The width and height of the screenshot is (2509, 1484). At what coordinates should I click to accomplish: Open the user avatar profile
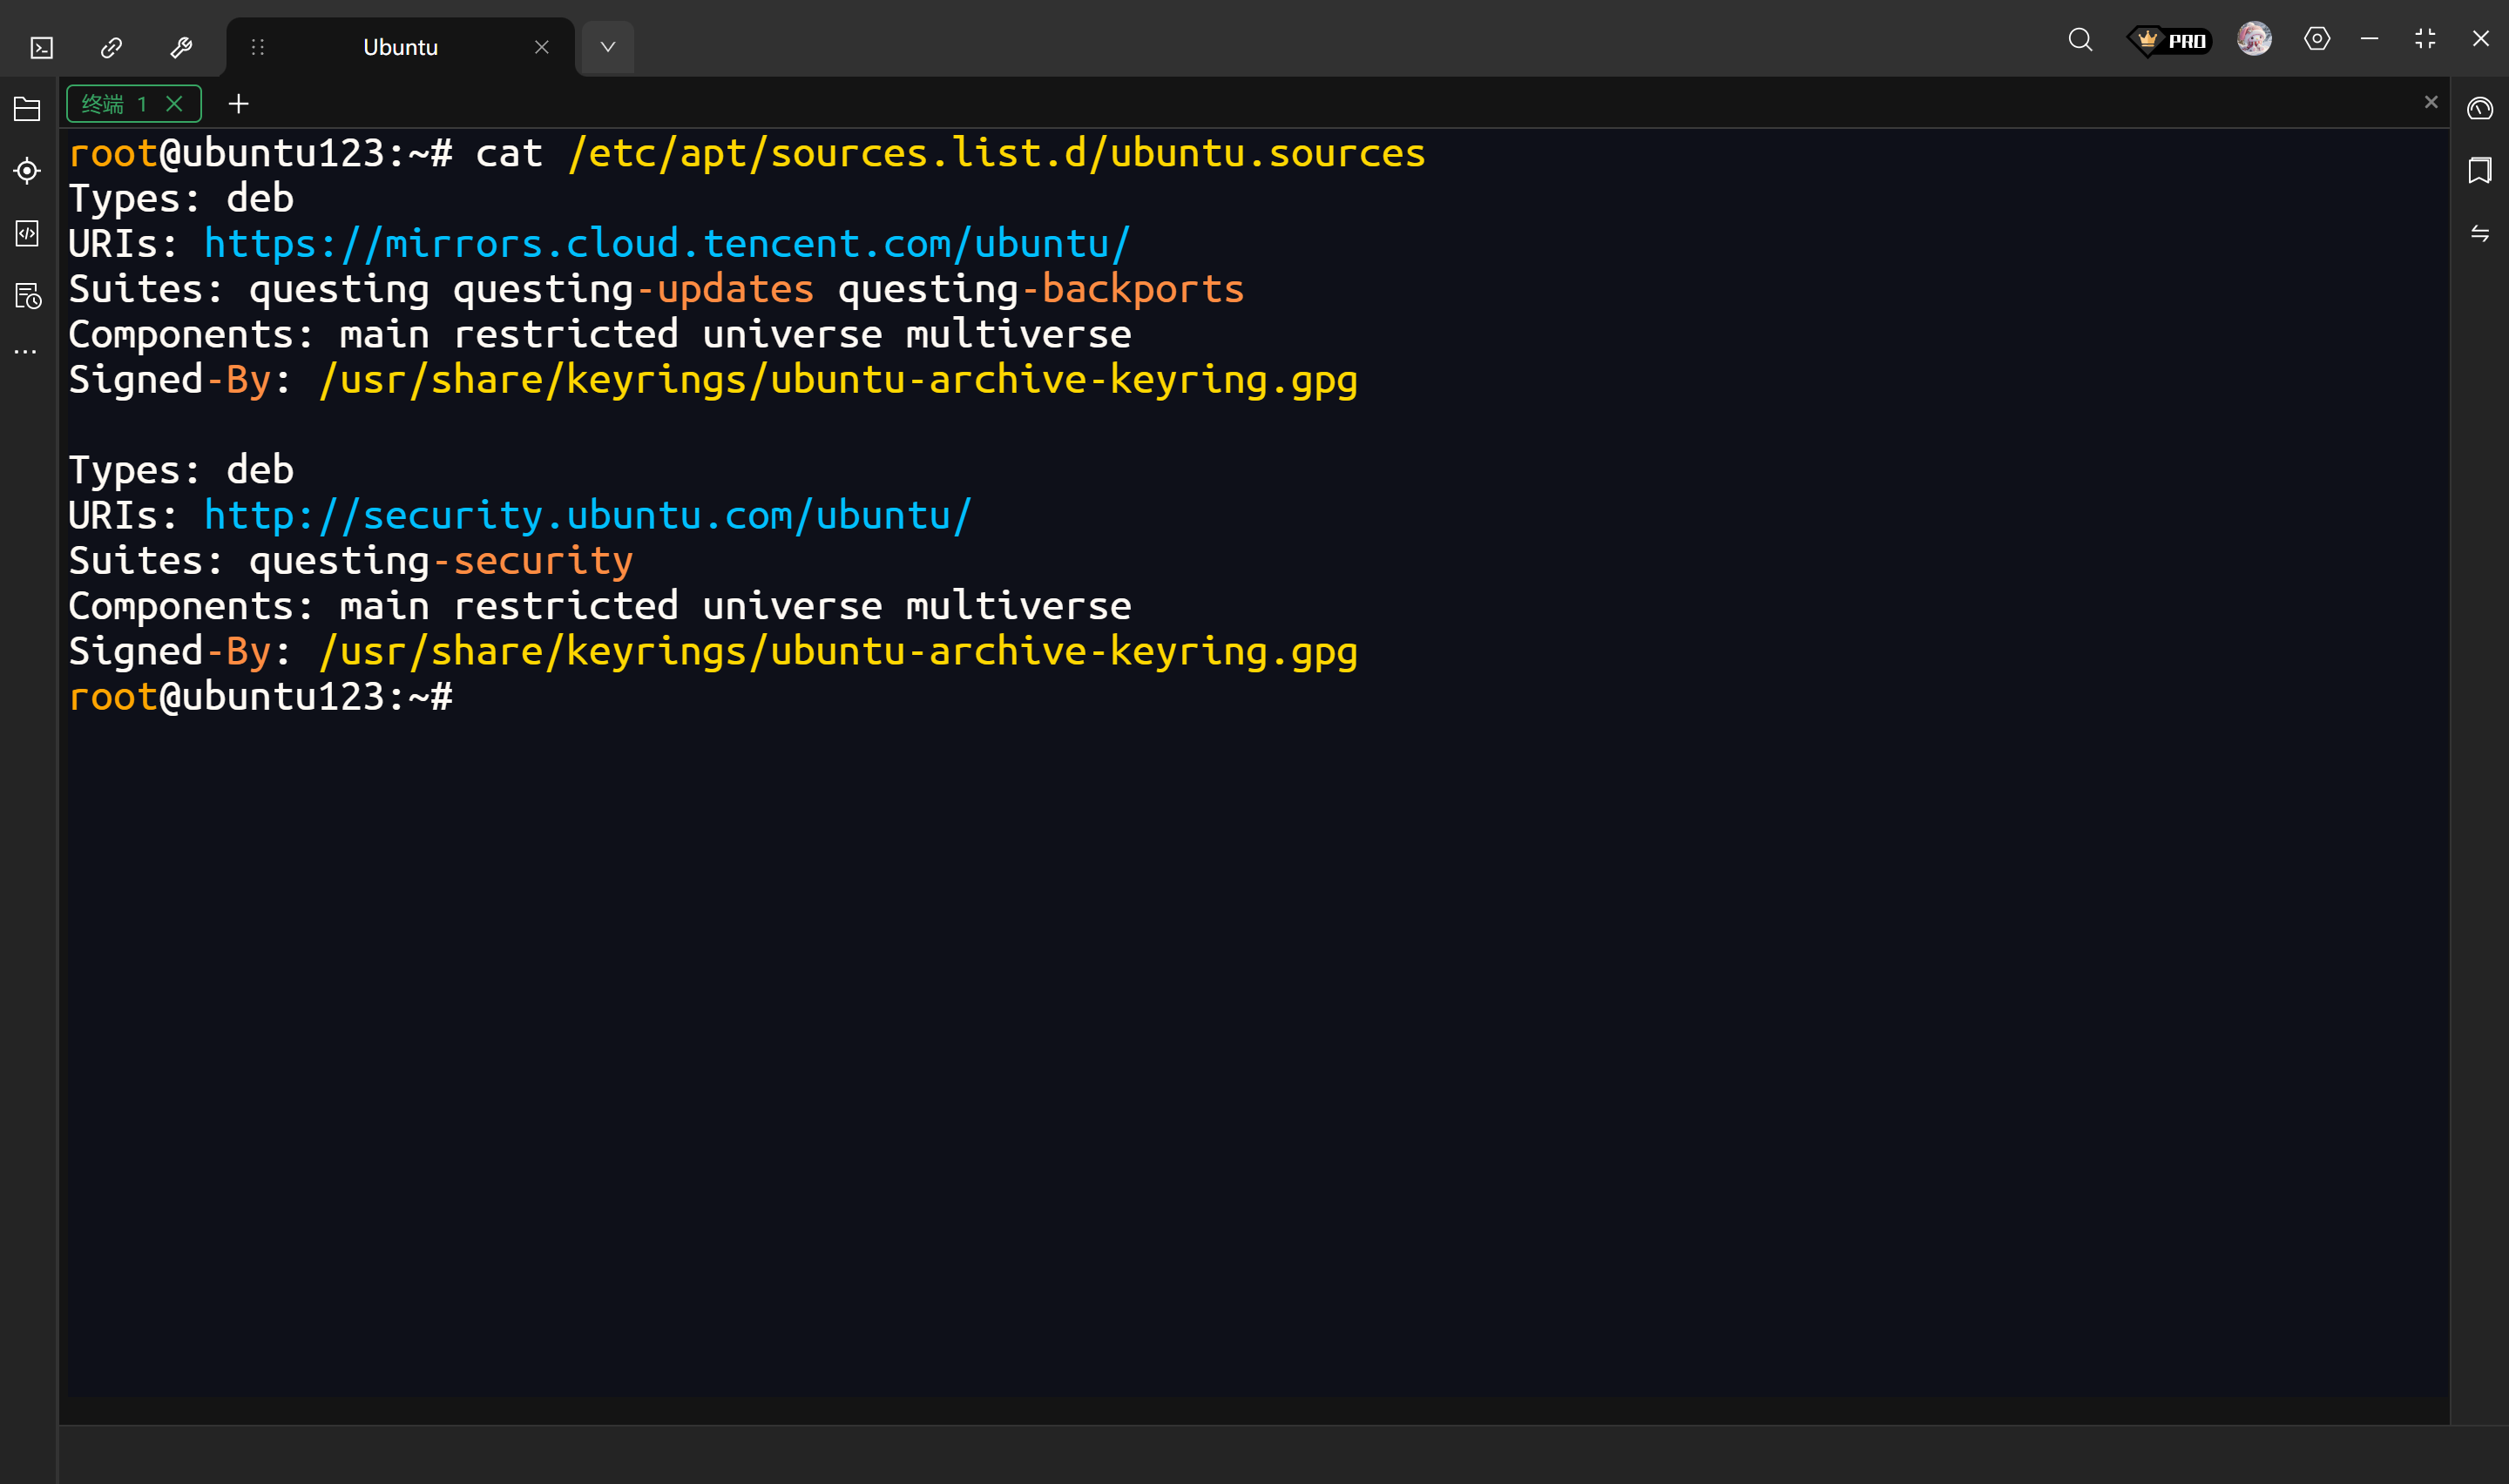[2254, 39]
